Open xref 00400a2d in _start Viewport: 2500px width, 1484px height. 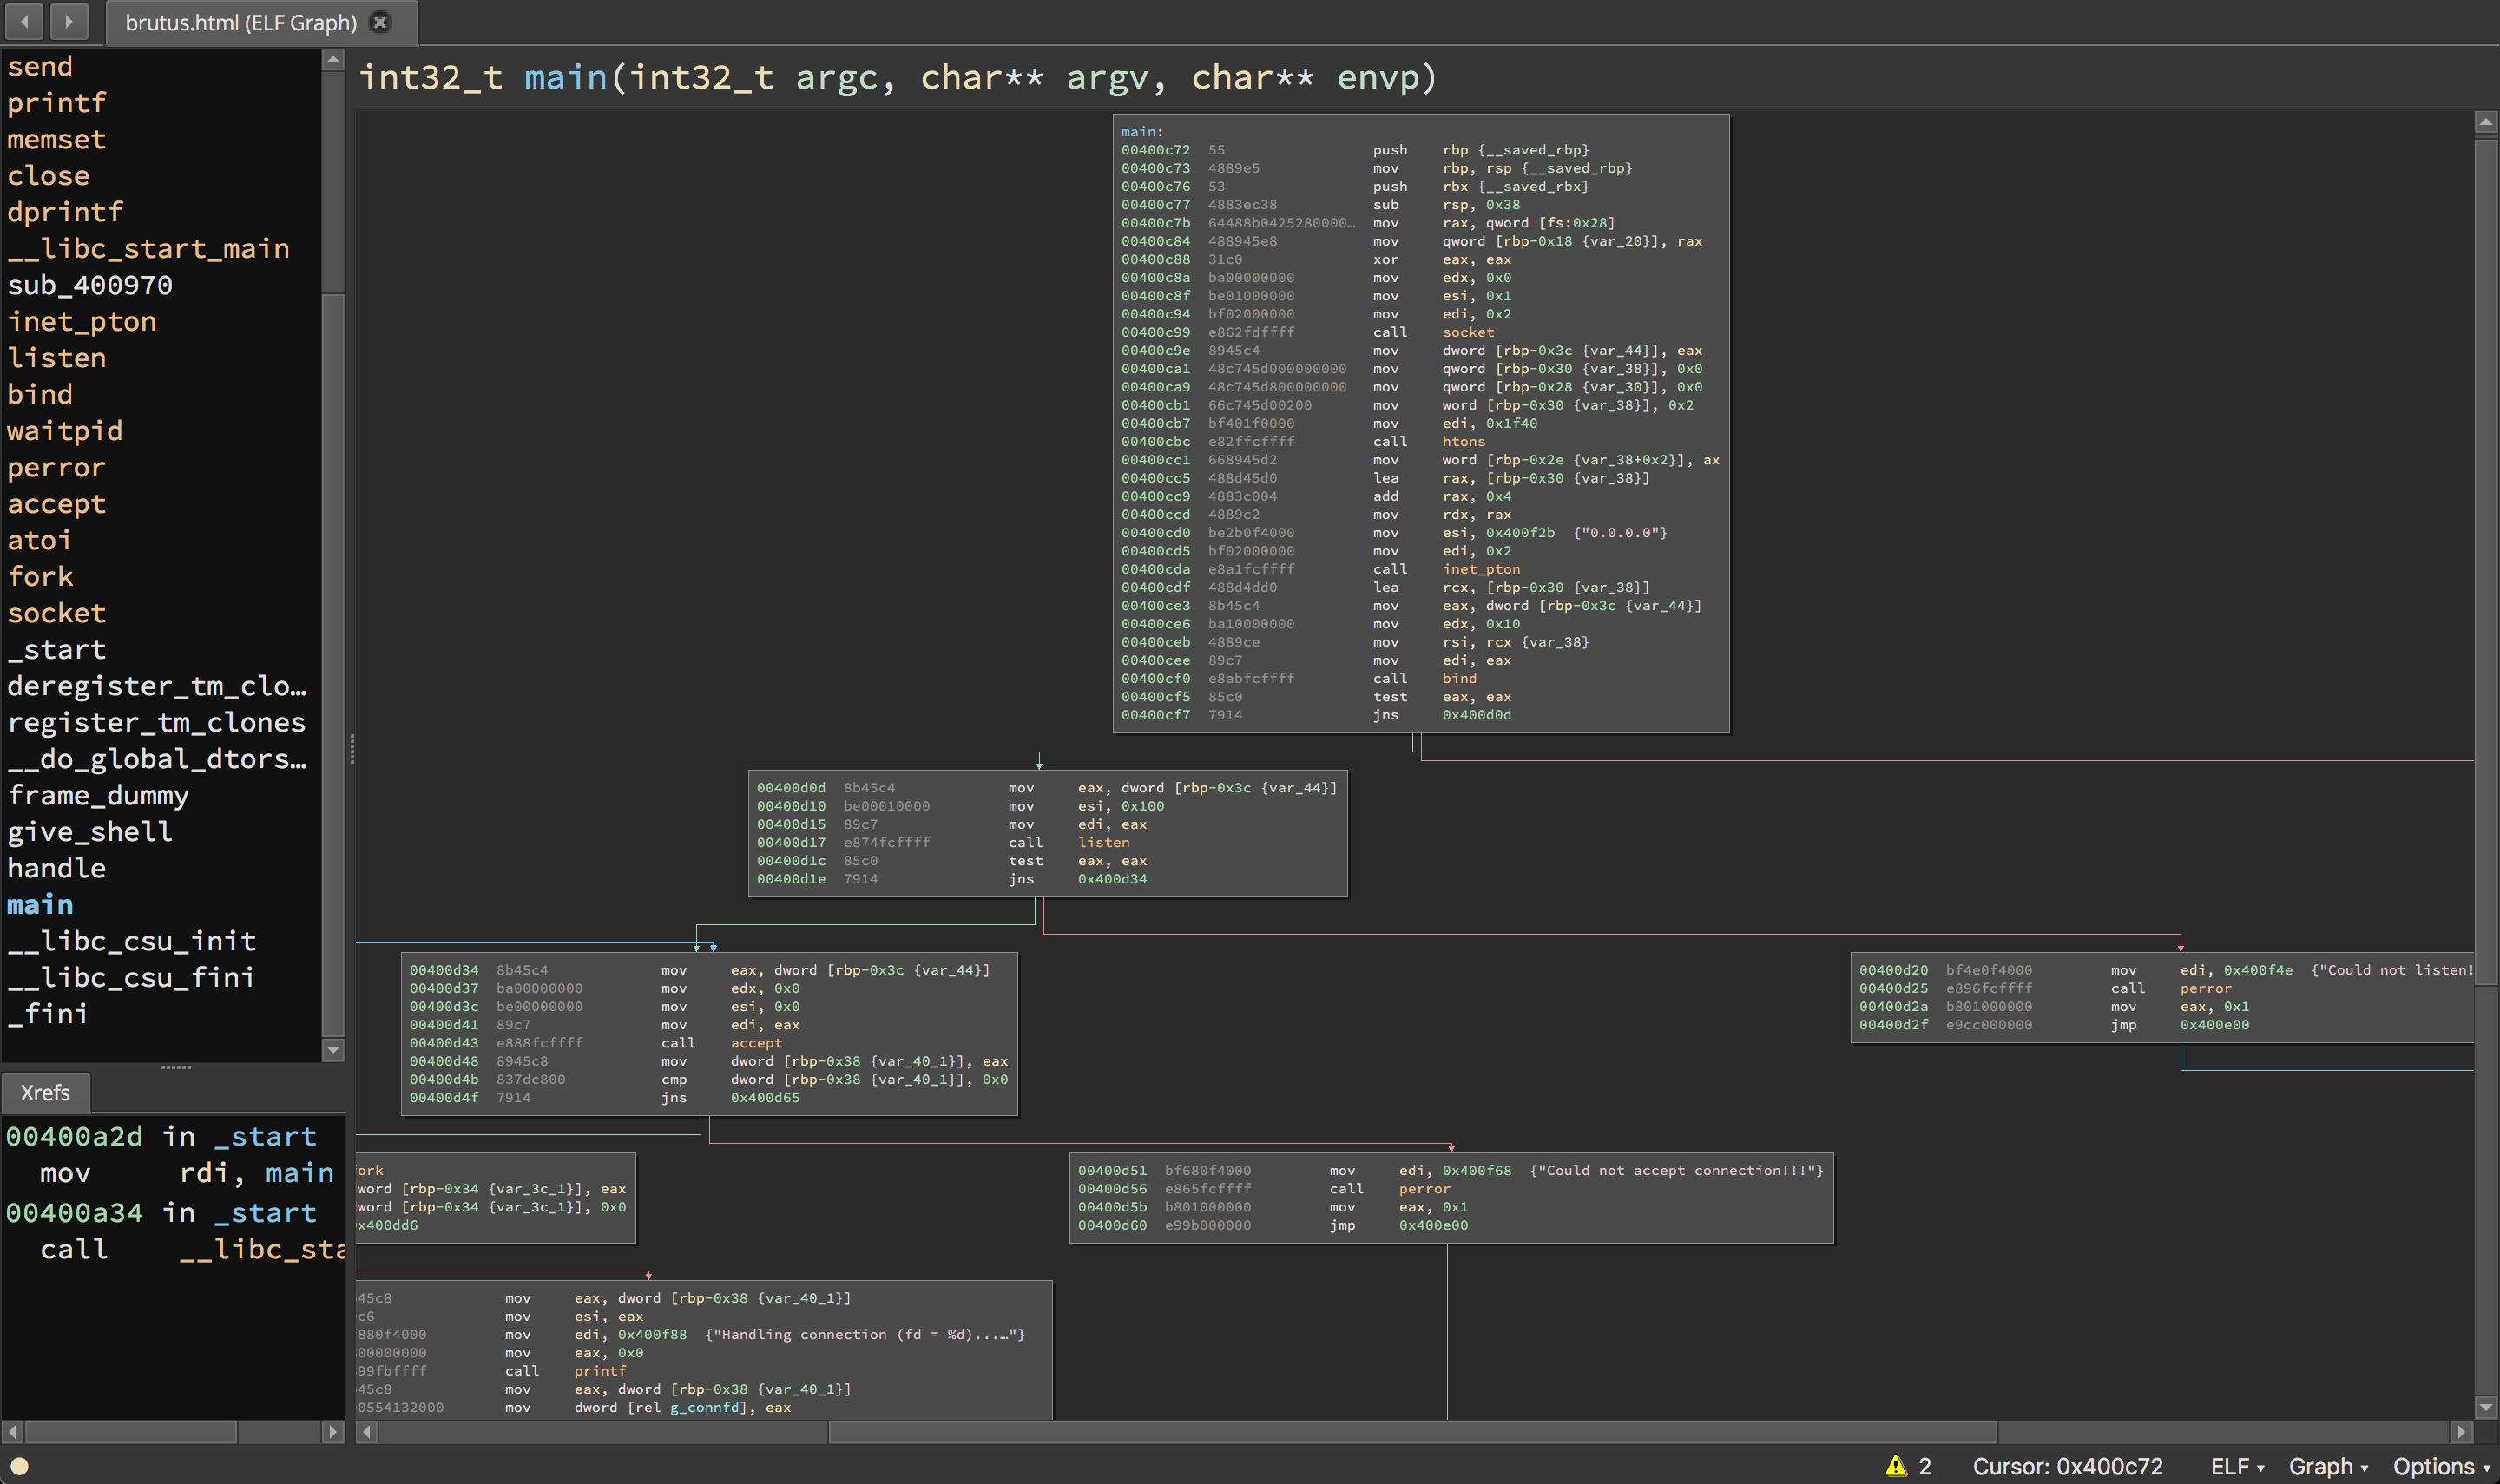pos(161,1136)
